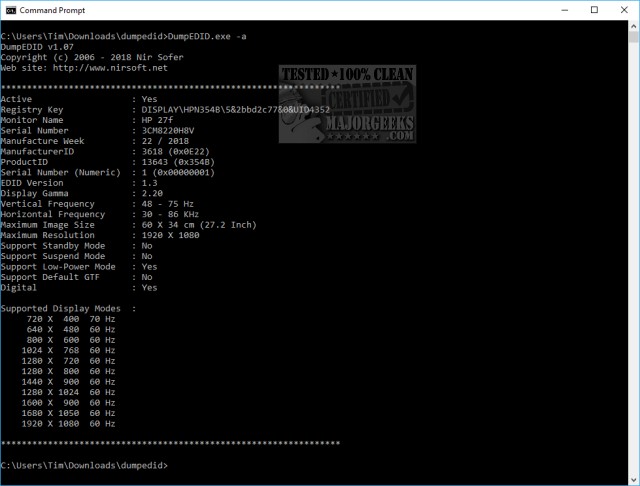Open the Command Prompt system menu icon
The width and height of the screenshot is (640, 486).
[x=11, y=10]
